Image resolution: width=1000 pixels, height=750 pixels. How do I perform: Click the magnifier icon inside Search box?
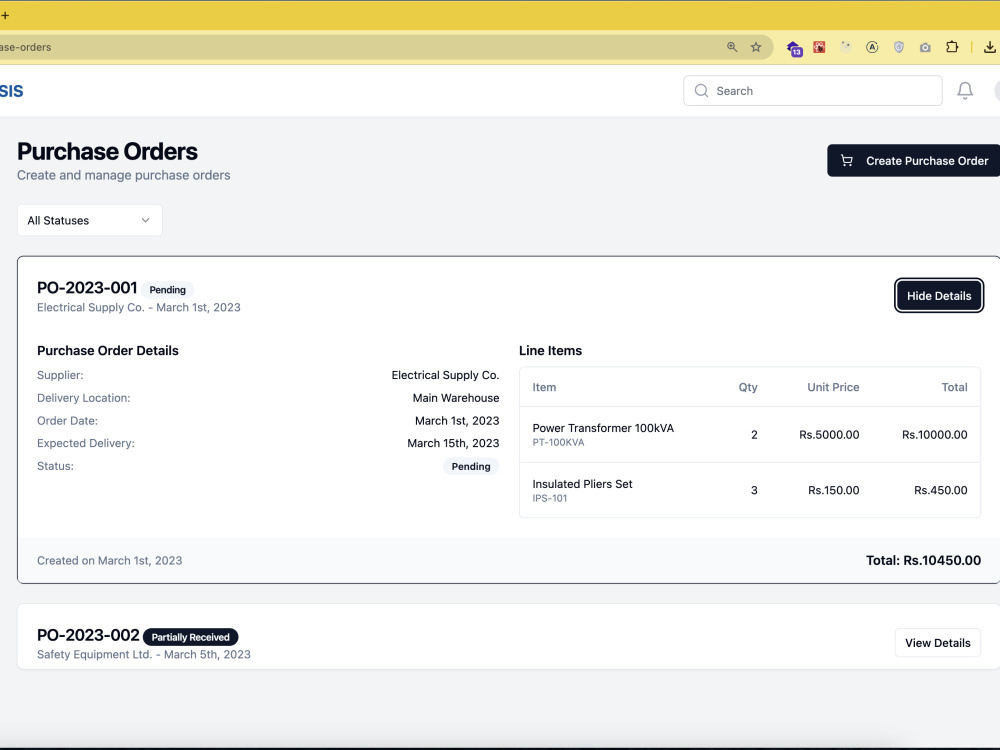(701, 91)
